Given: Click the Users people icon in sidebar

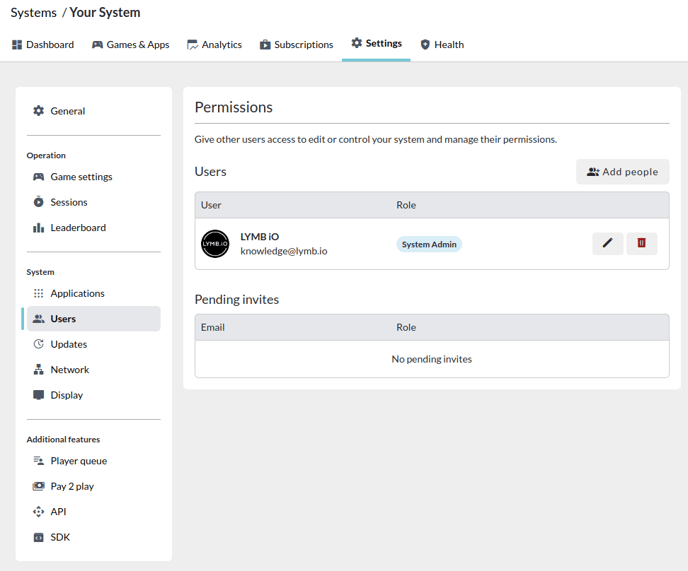Looking at the screenshot, I should point(39,319).
